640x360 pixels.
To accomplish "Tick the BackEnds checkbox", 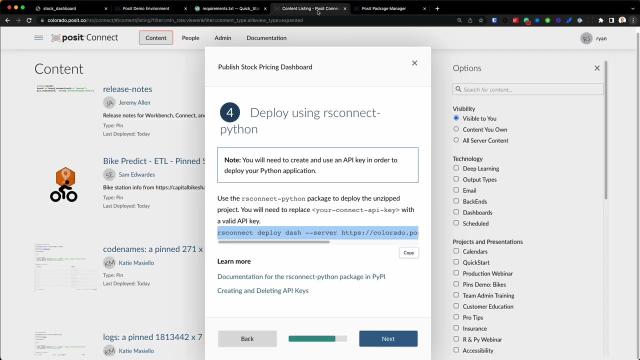I will [x=456, y=201].
